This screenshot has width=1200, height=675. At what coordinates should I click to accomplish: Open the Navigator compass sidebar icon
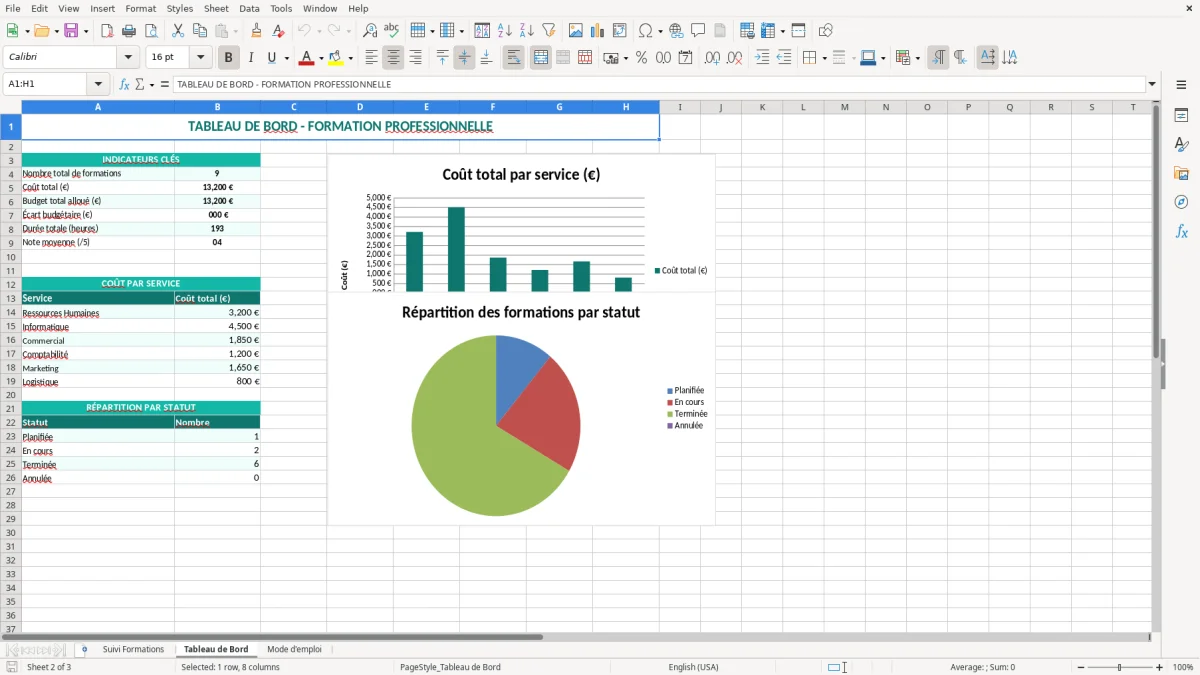pos(1181,203)
